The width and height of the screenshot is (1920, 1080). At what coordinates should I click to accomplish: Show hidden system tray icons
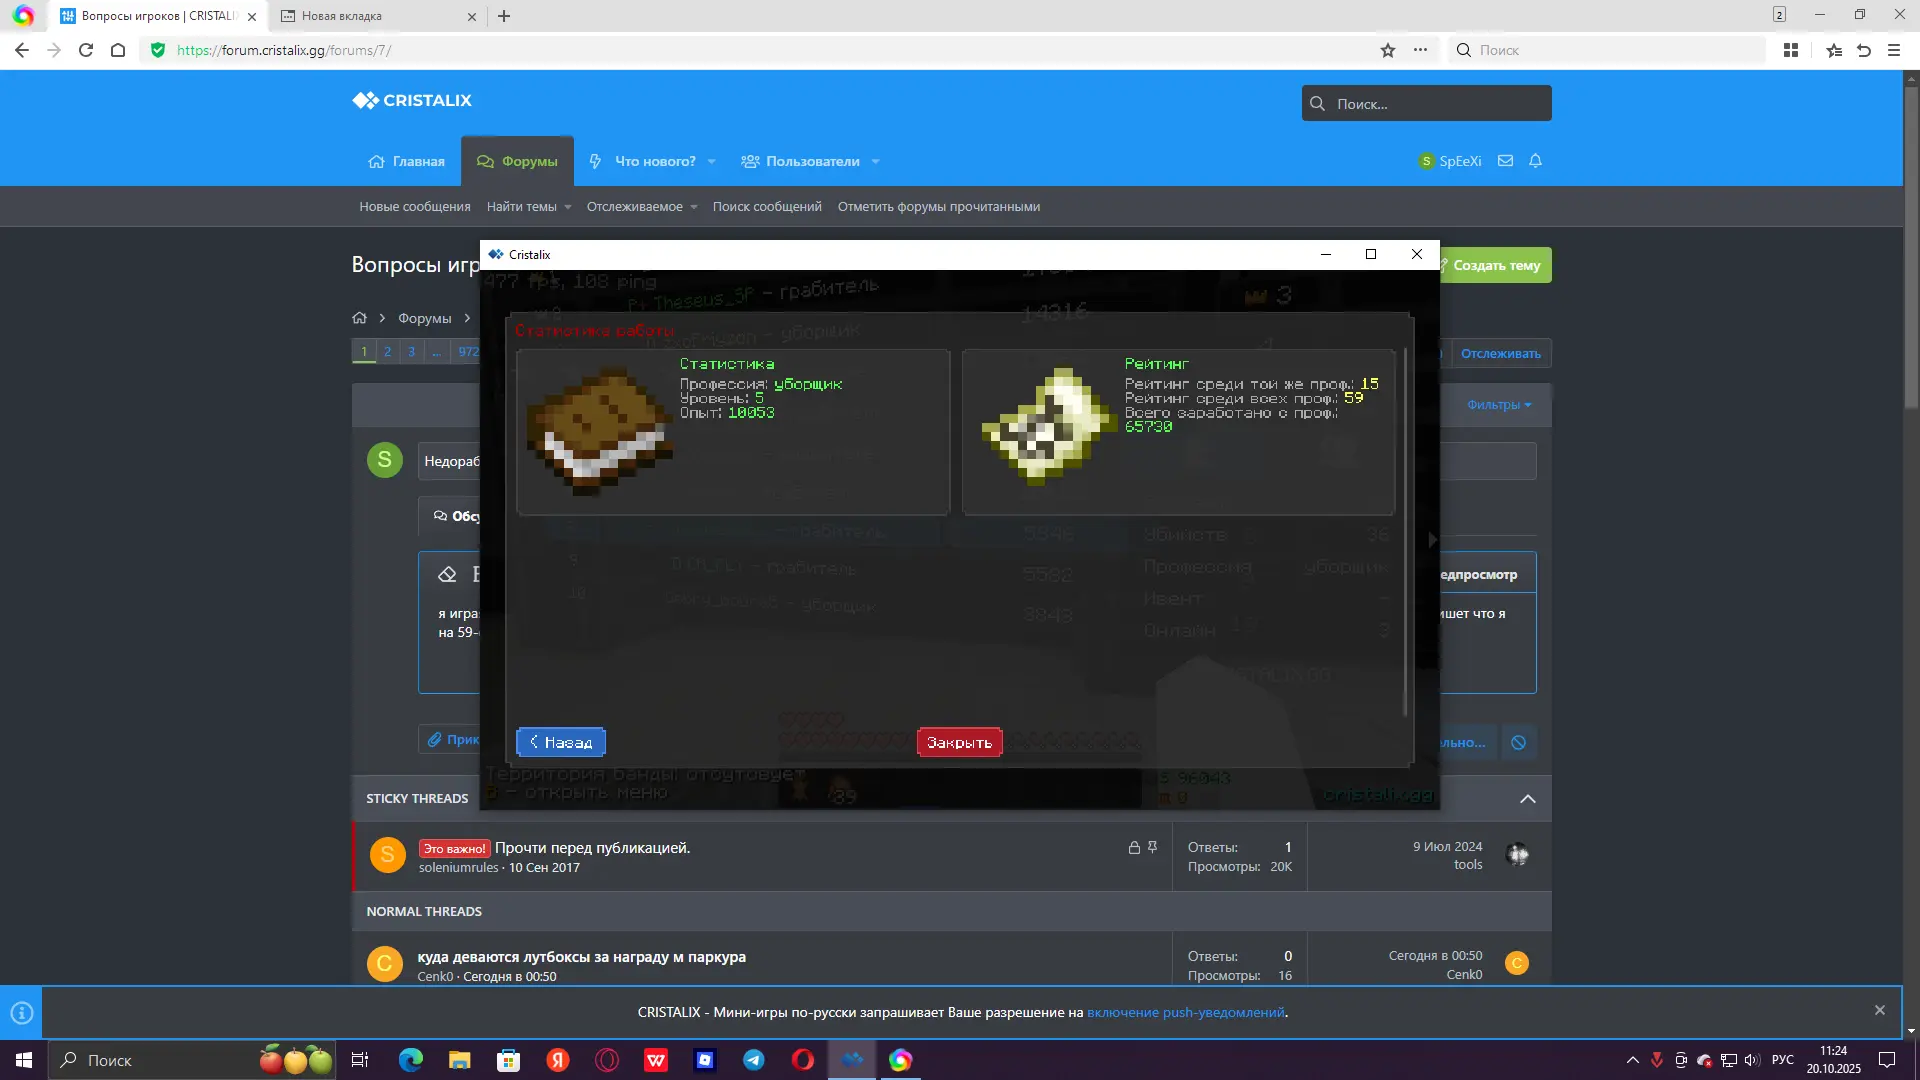point(1633,1060)
